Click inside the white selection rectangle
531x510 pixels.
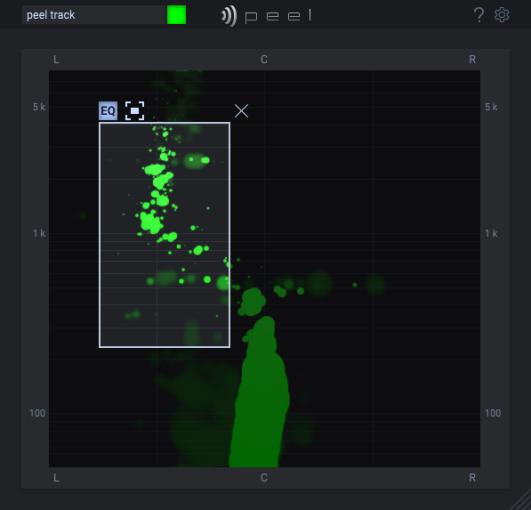coord(165,235)
